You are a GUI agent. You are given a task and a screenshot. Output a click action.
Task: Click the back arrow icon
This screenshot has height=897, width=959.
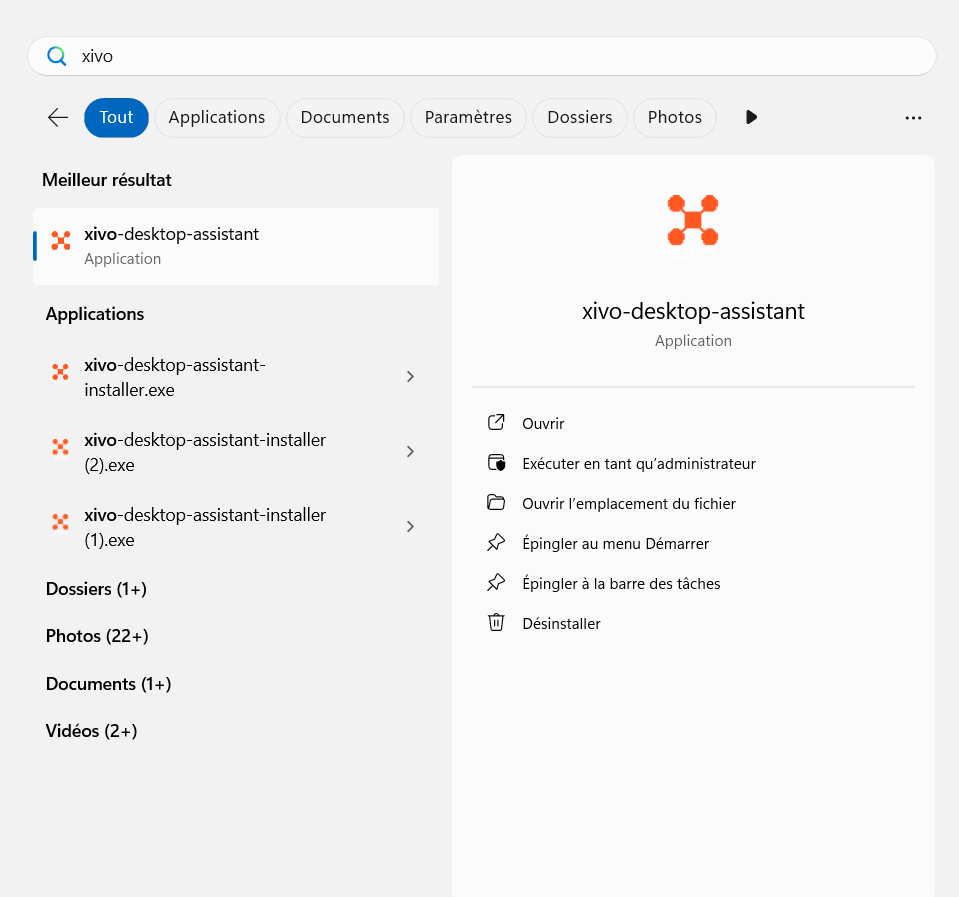[58, 118]
